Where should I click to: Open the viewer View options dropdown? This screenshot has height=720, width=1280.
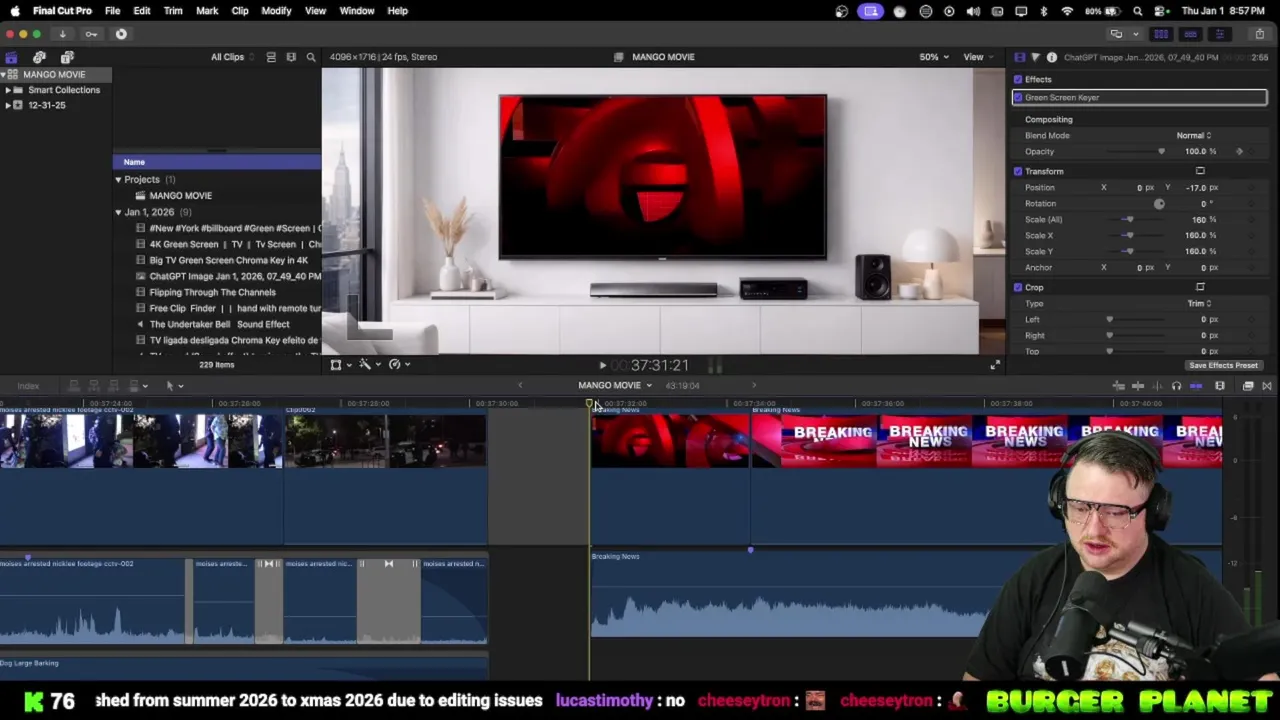tap(977, 57)
